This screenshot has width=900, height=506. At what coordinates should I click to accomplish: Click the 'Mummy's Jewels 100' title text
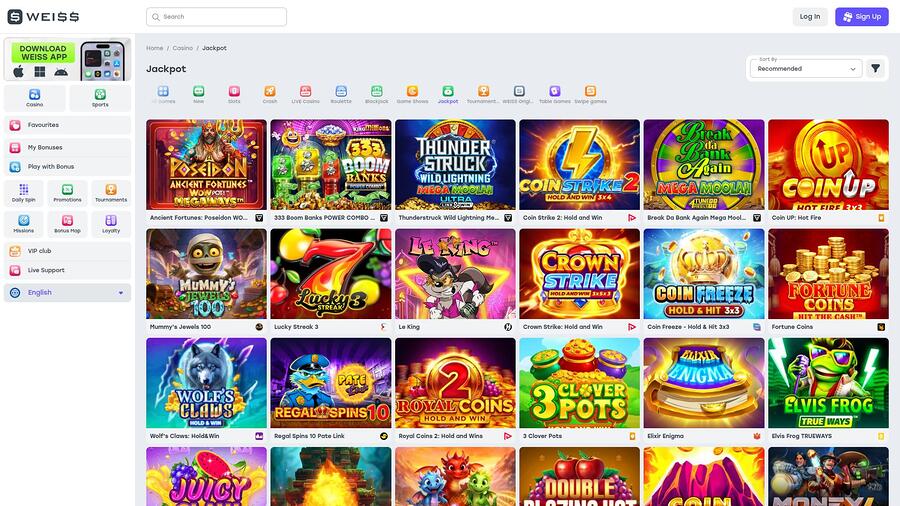pos(180,327)
